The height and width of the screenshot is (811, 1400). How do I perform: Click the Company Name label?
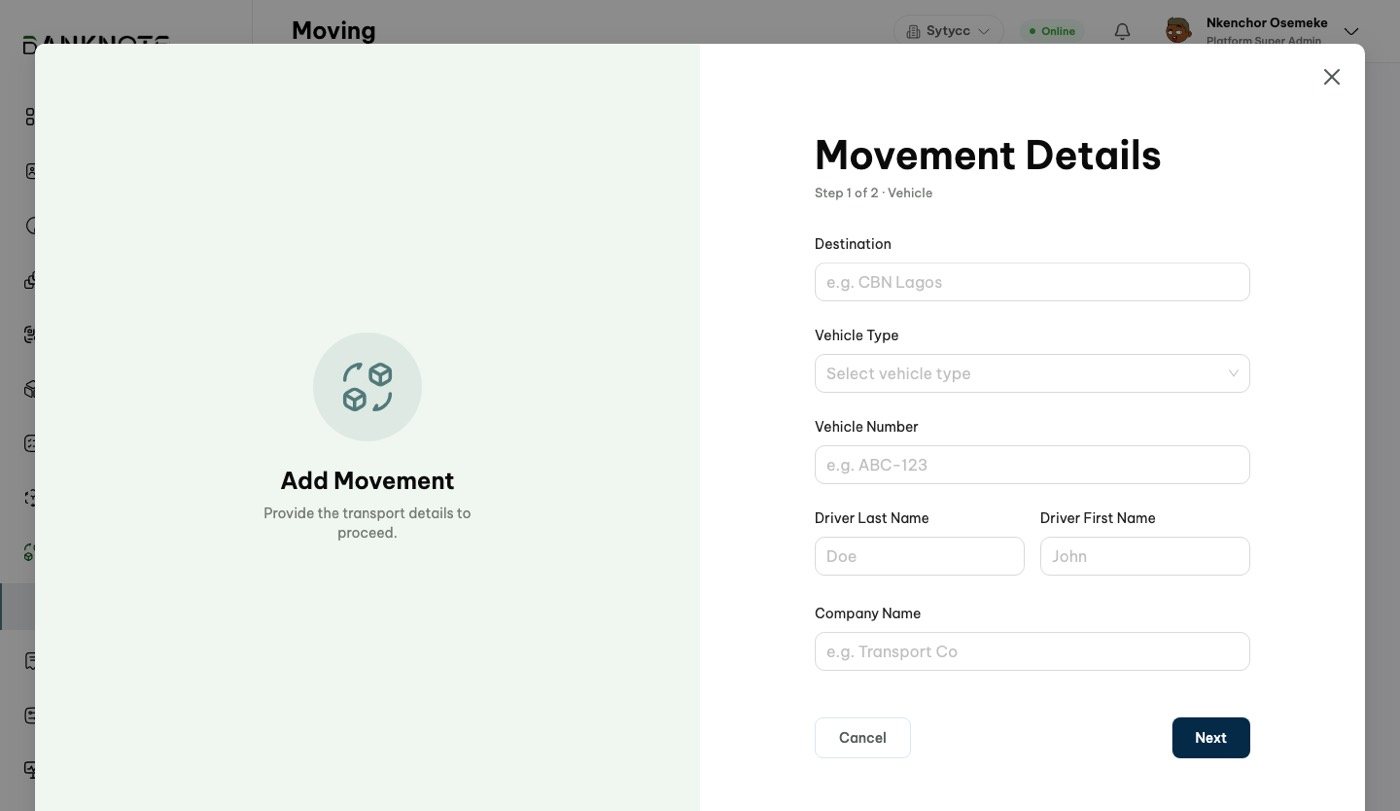click(868, 613)
